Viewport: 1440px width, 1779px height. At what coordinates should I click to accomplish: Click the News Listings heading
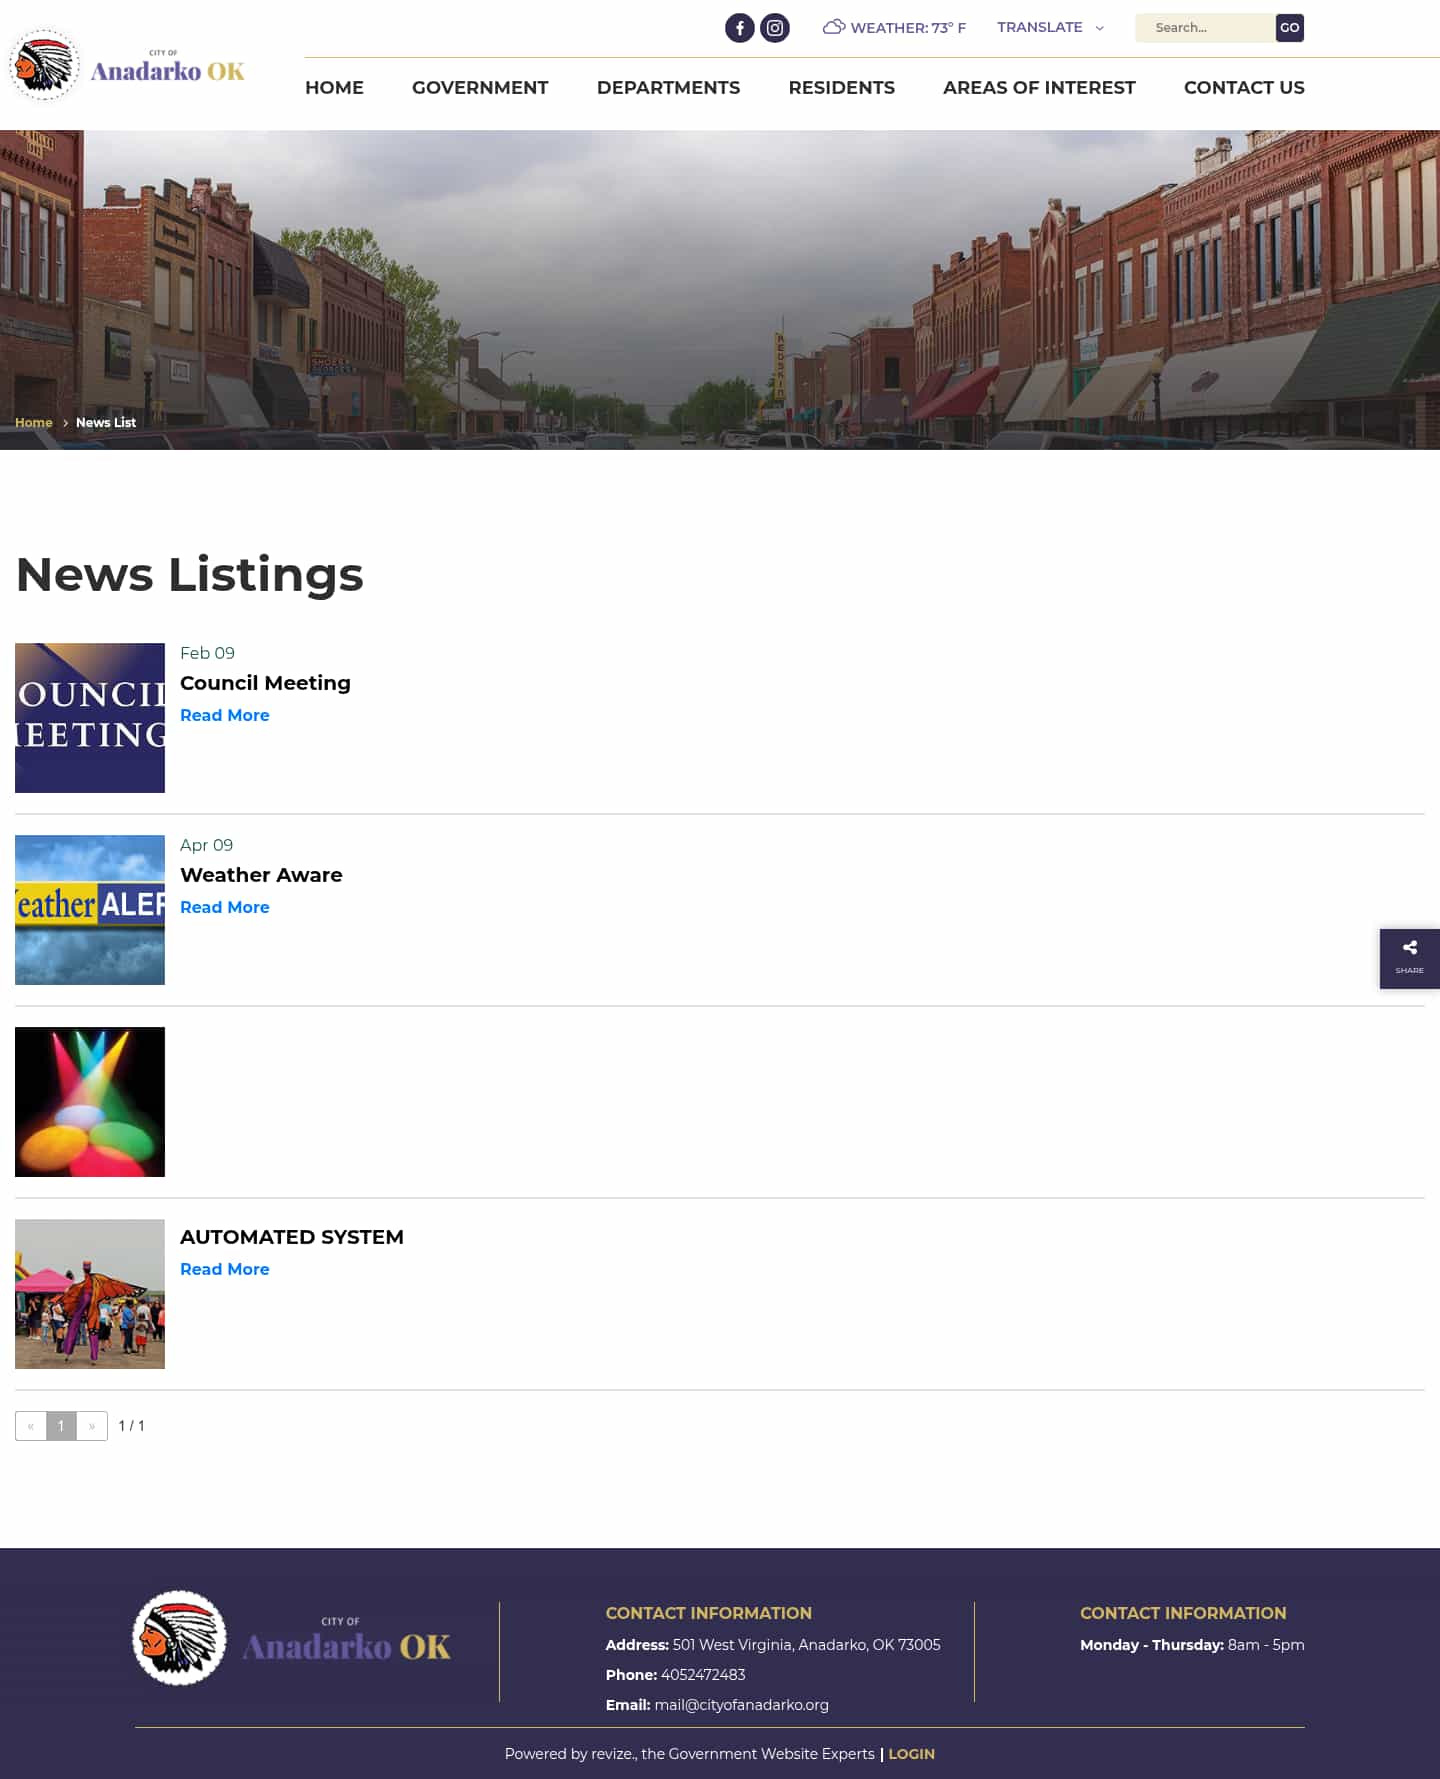pos(190,575)
